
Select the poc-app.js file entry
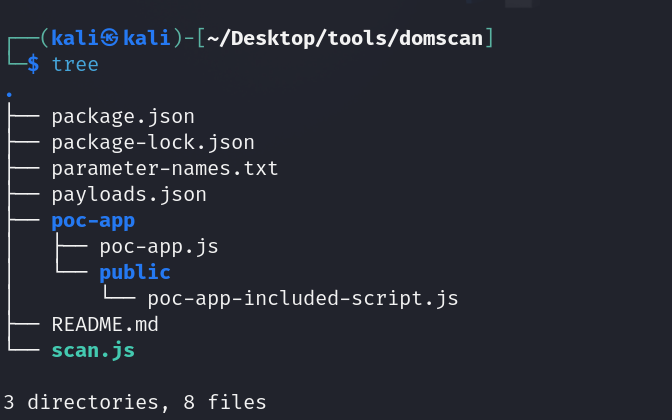[158, 246]
